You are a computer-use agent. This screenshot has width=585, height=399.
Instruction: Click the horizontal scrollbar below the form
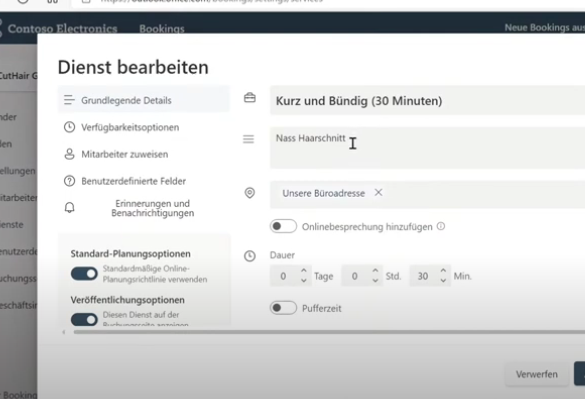[x=328, y=332]
